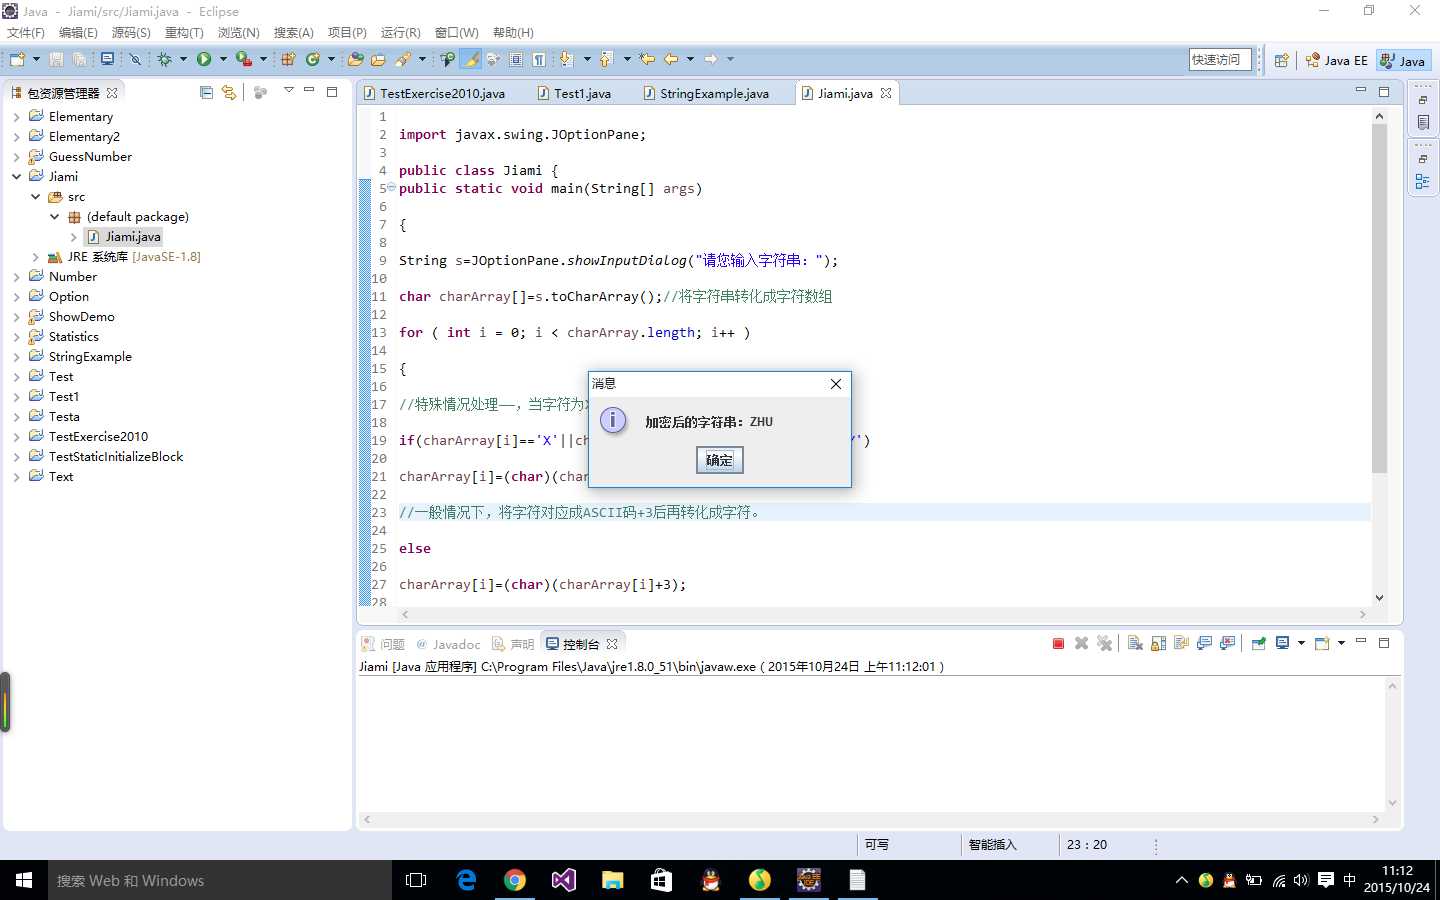Click the editor vertical scrollbar thumb
The height and width of the screenshot is (900, 1440).
[1379, 300]
